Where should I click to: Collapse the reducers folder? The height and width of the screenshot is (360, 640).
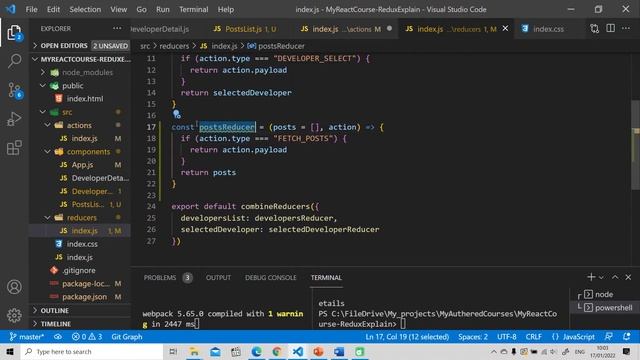(80, 218)
